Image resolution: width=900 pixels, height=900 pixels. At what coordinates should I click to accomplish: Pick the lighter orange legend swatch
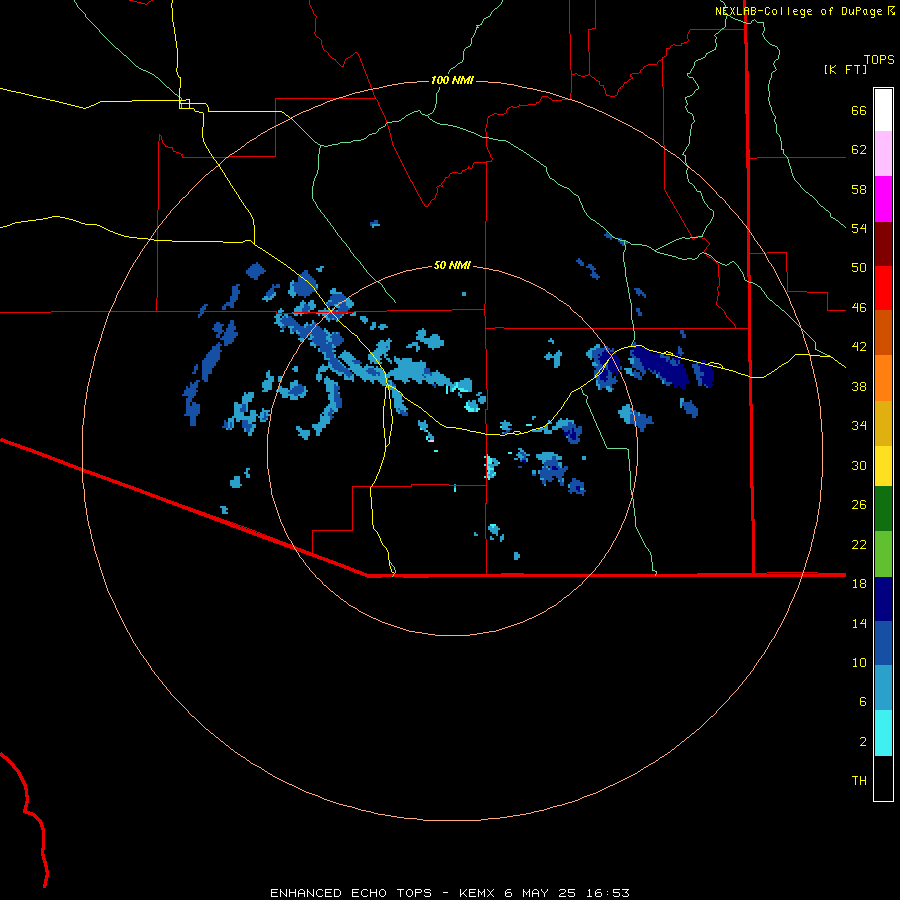883,378
